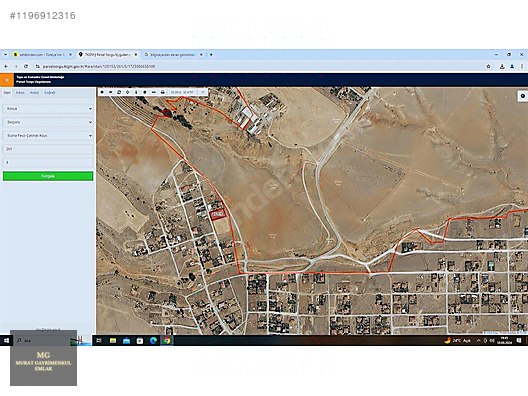This screenshot has height=396, width=528.
Task: Launch Microsoft Edge from taskbar
Action: tap(153, 340)
